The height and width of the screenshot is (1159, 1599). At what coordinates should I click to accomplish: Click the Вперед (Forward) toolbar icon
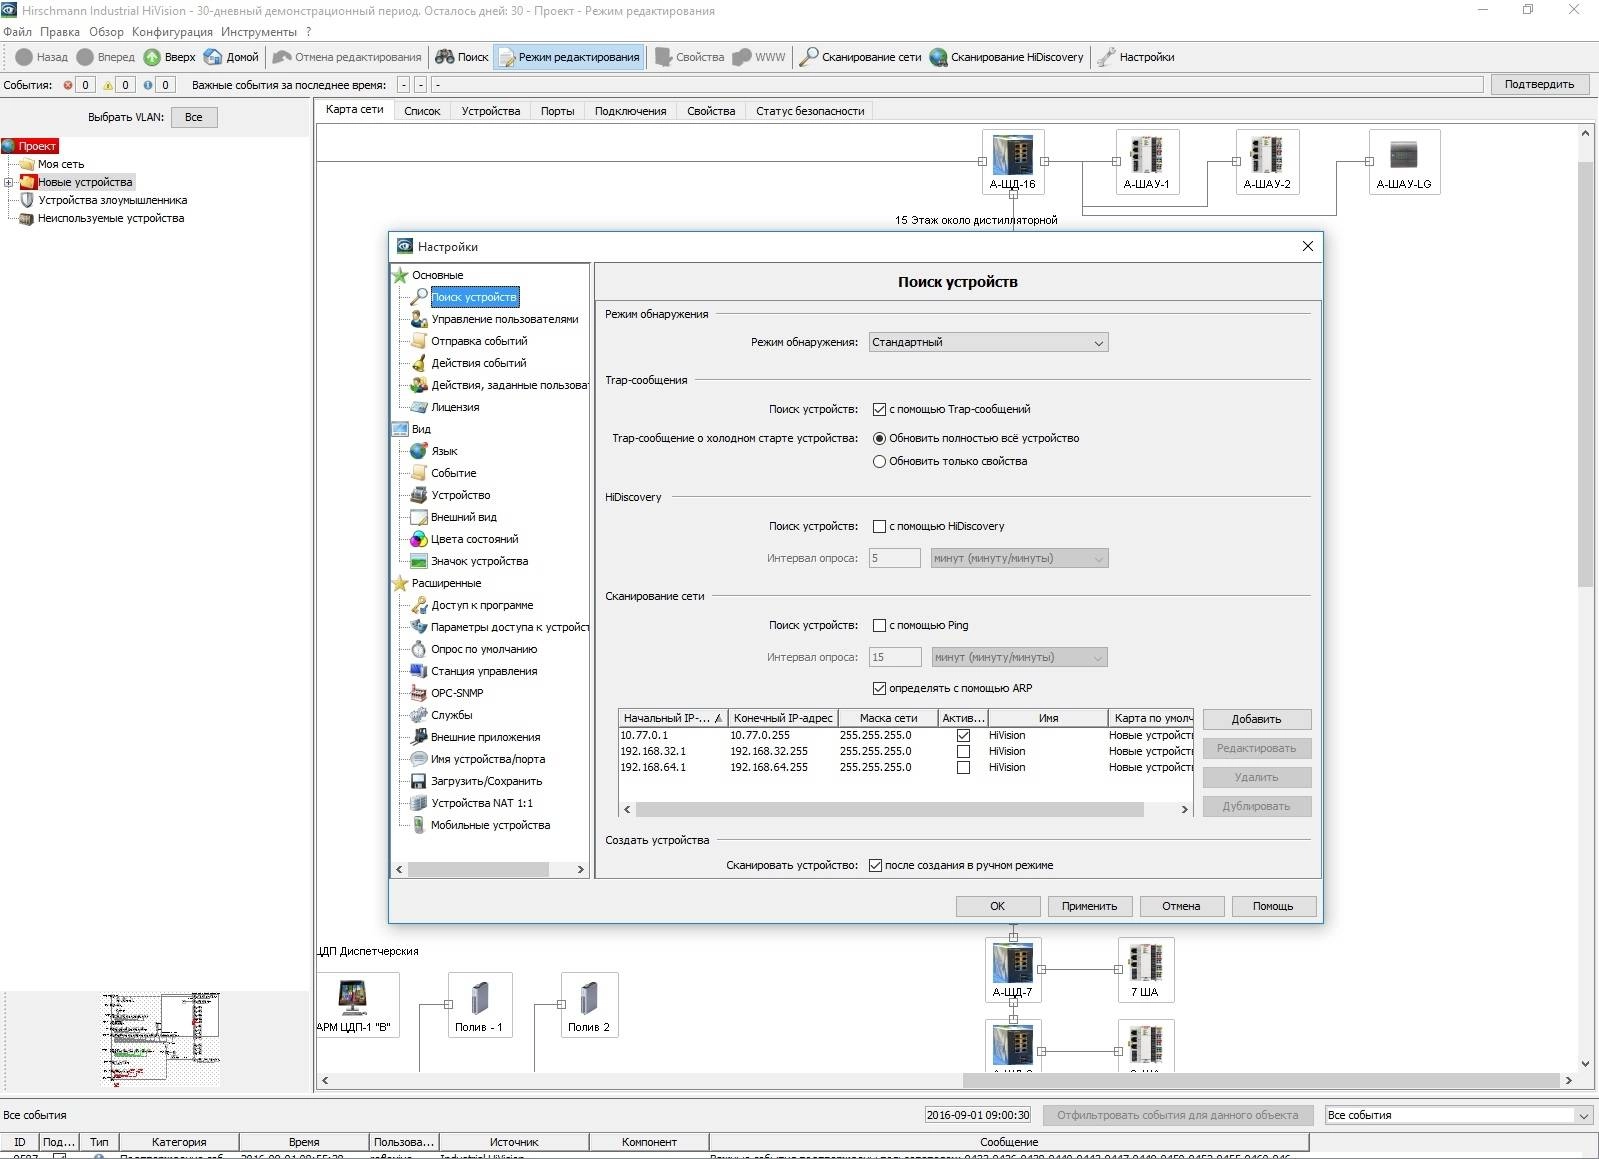tap(106, 57)
